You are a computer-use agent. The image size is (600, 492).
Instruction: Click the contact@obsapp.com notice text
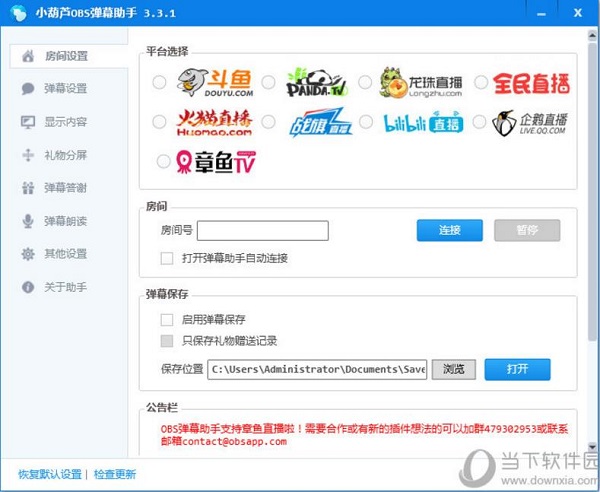tap(235, 441)
